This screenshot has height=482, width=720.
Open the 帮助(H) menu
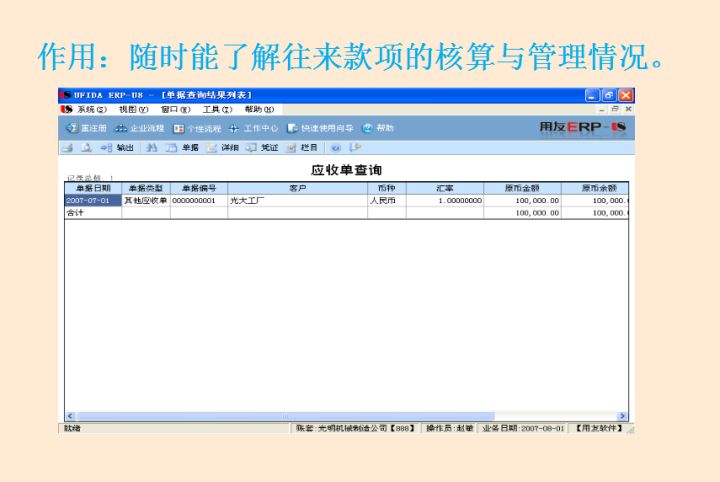pos(259,109)
